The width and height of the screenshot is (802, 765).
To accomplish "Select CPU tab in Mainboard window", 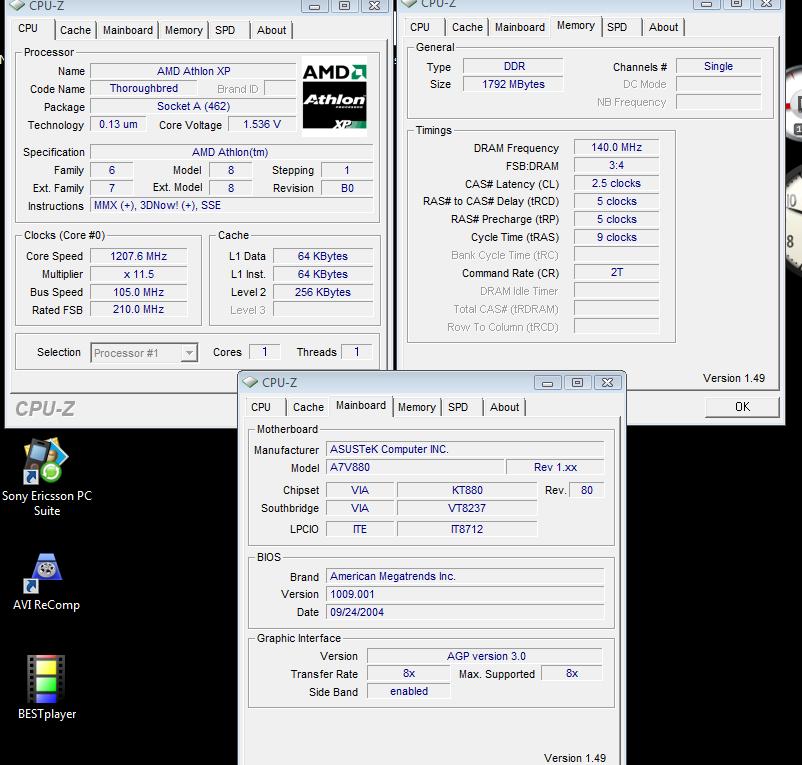I will click(x=261, y=407).
